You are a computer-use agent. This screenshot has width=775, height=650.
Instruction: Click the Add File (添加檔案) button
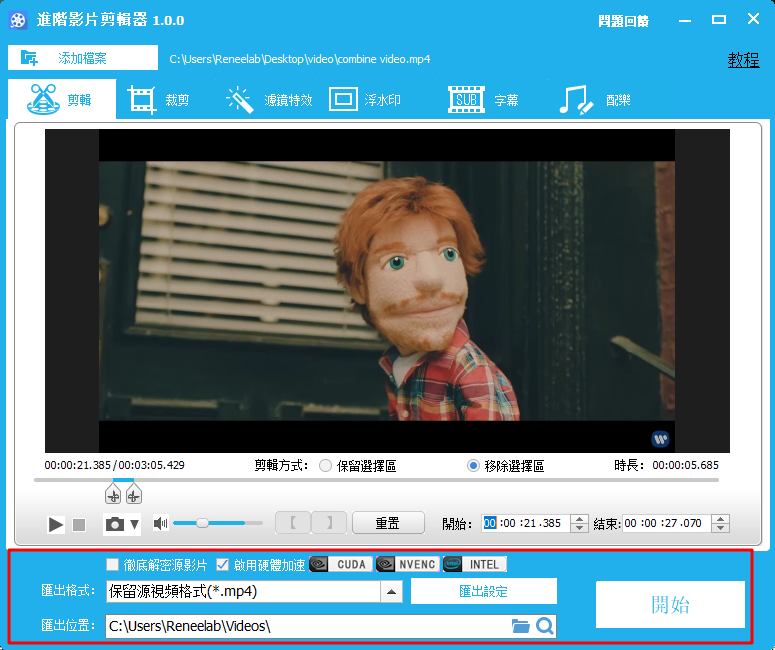[x=83, y=58]
